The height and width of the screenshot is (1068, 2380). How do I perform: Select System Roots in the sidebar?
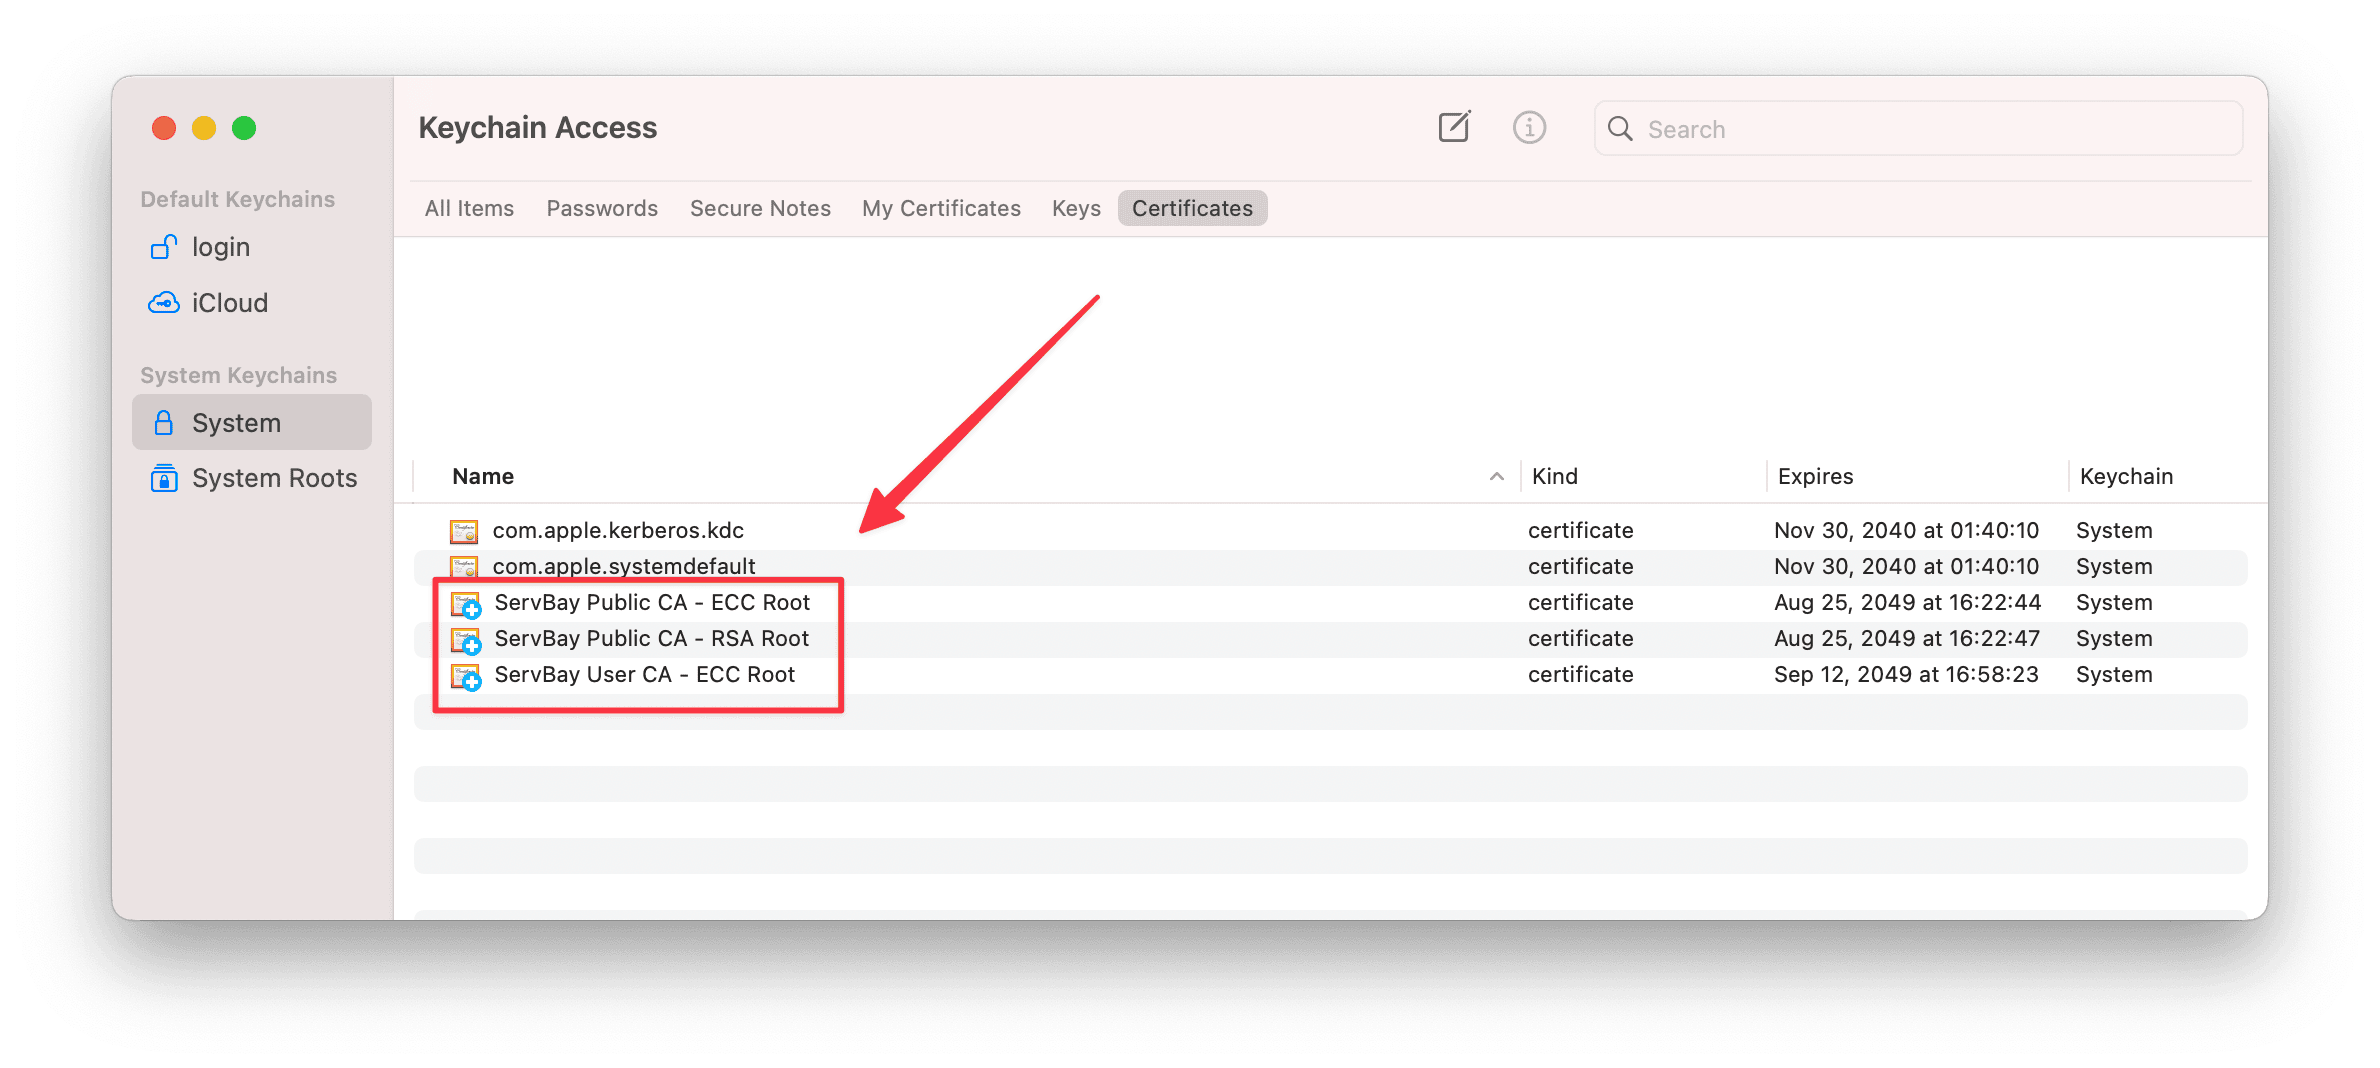point(274,478)
